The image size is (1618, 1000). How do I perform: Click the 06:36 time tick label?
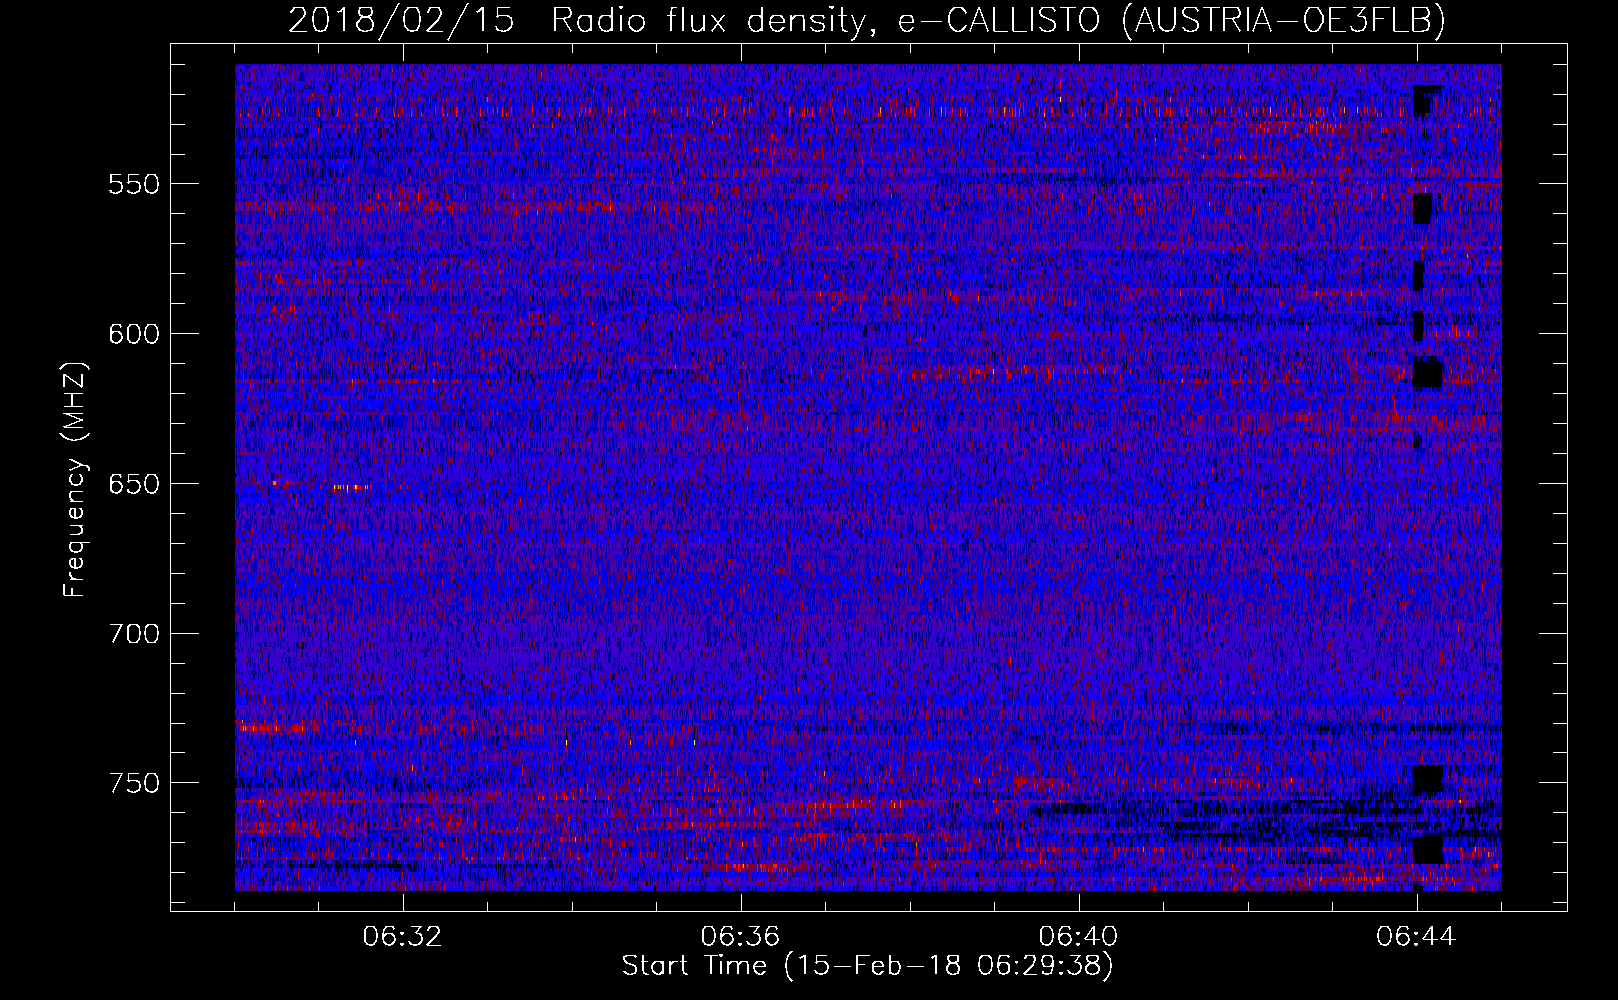pos(741,937)
